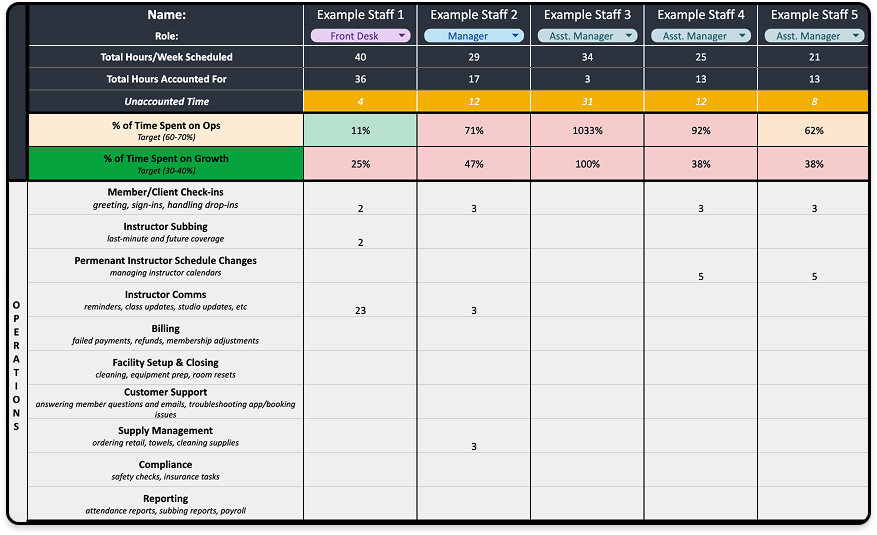Select Staff 2 Supply Management hours cell
Screen dimensions: 877x535
coord(474,446)
